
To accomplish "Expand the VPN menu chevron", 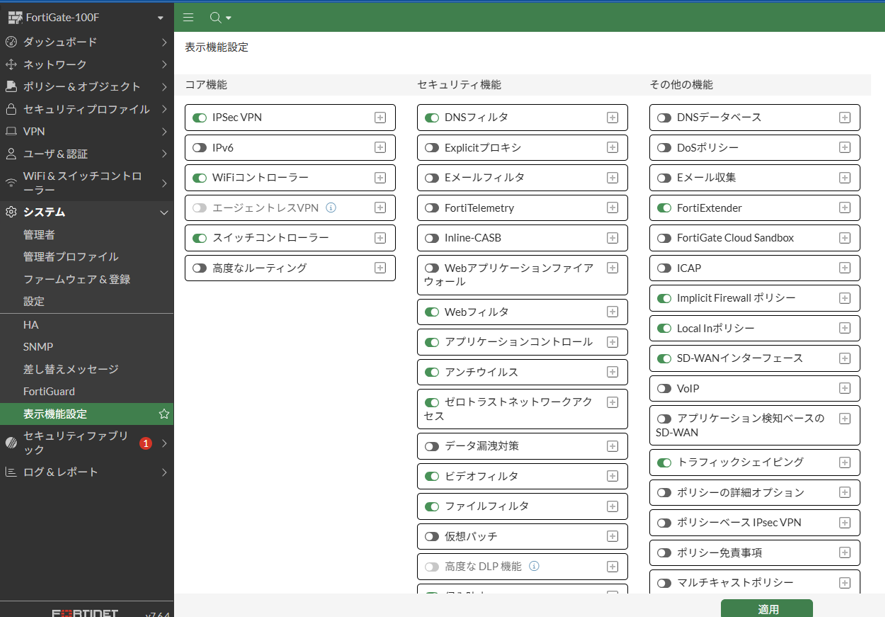I will [164, 131].
